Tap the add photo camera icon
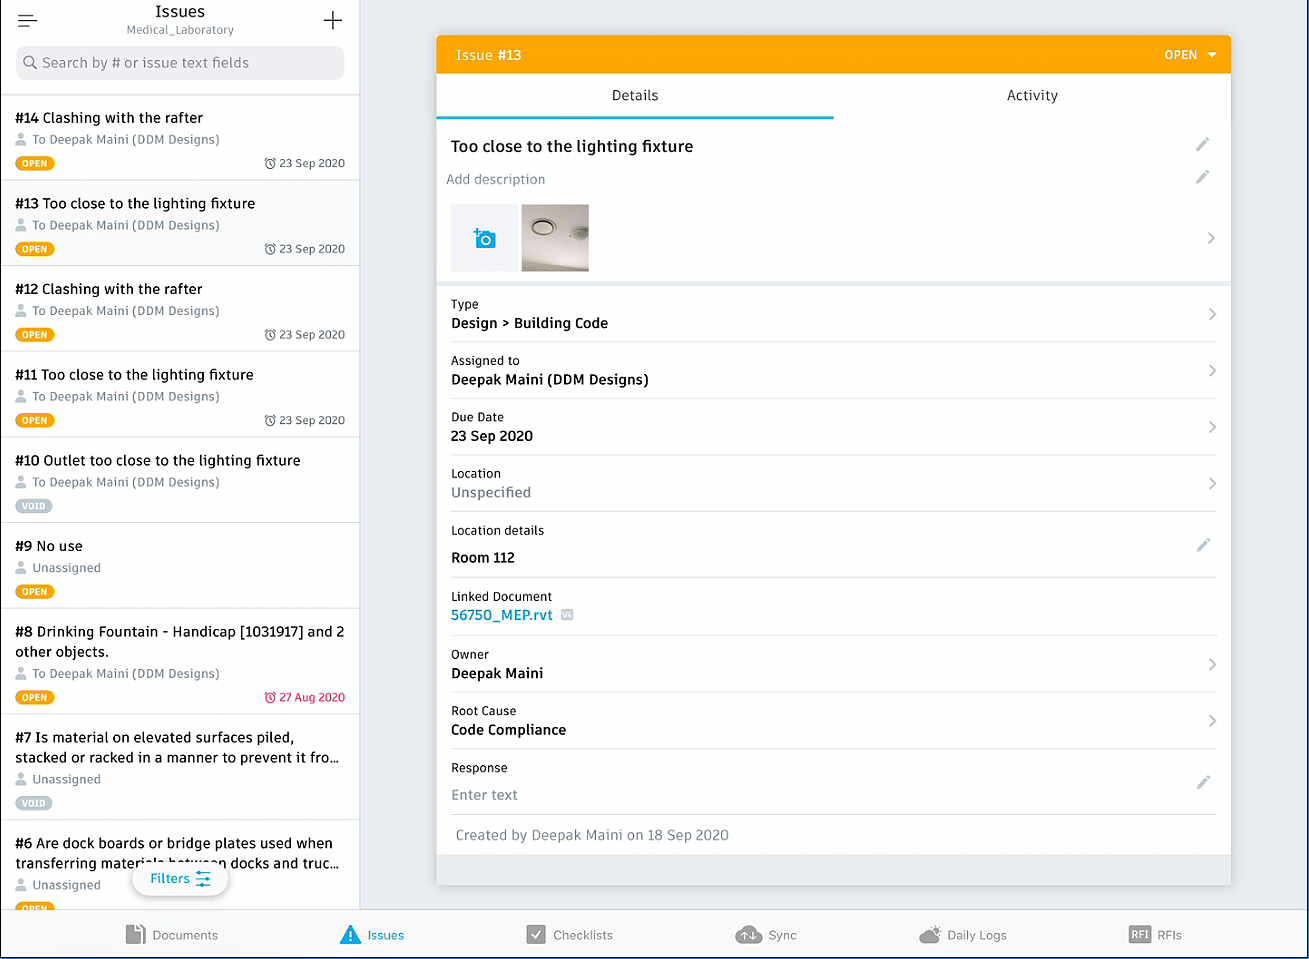 (x=485, y=238)
